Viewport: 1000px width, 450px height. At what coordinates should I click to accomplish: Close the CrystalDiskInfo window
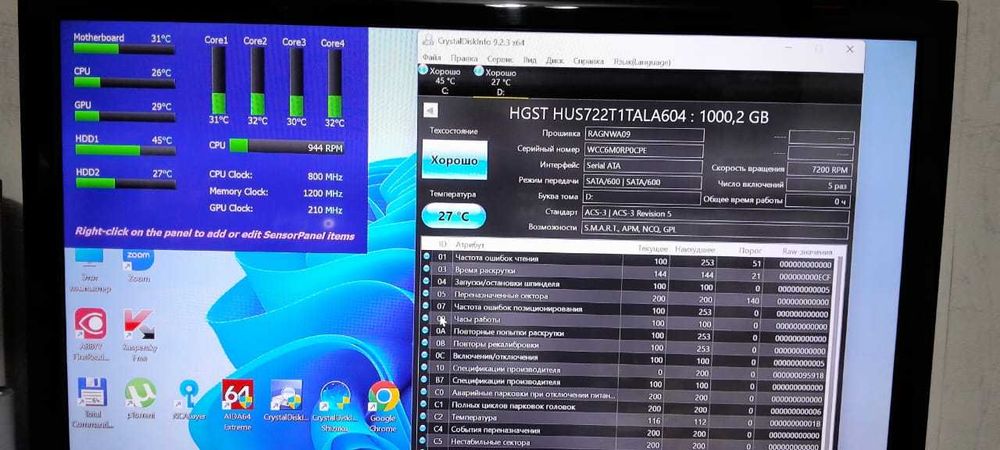click(849, 49)
